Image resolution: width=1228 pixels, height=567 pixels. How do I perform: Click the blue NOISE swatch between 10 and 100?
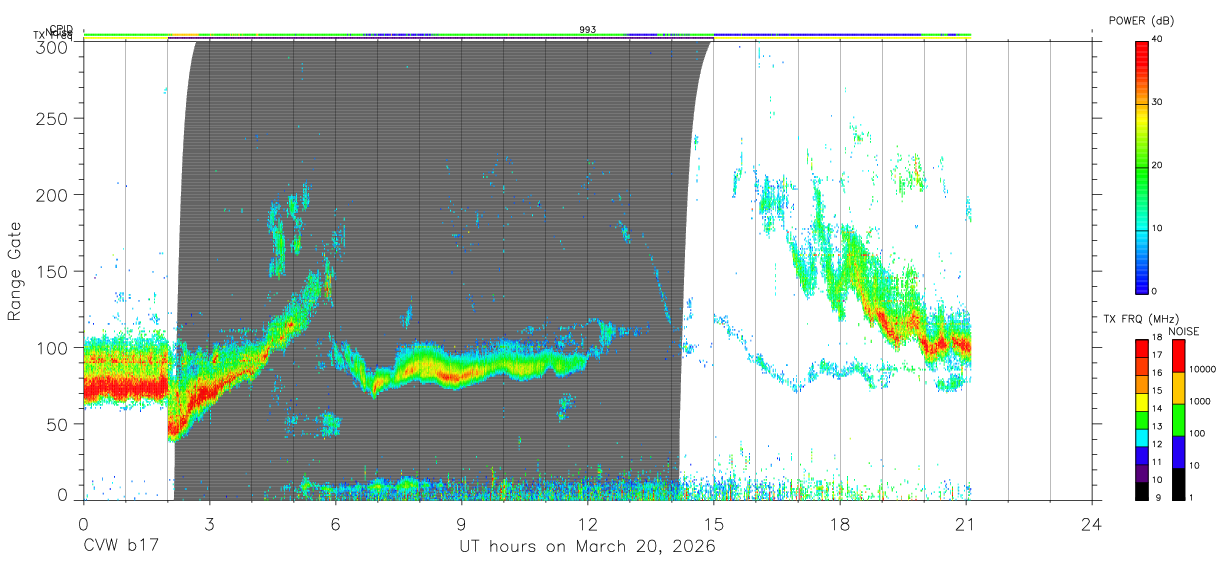1178,452
